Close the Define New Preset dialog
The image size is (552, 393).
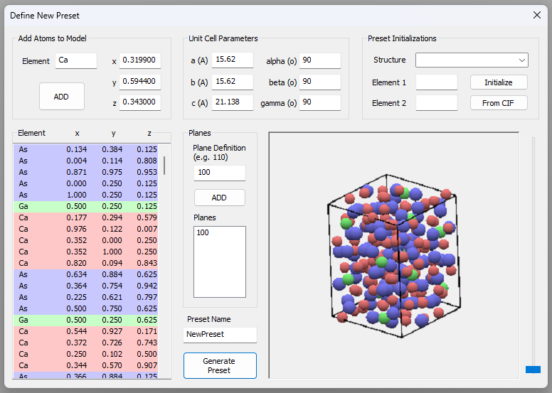tap(537, 15)
